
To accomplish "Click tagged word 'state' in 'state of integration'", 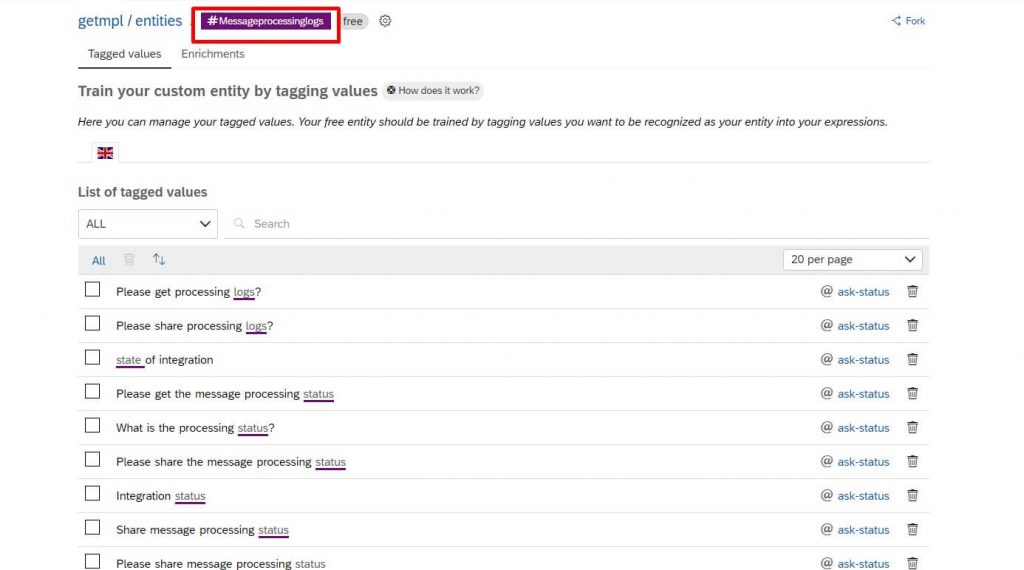I will click(x=129, y=360).
